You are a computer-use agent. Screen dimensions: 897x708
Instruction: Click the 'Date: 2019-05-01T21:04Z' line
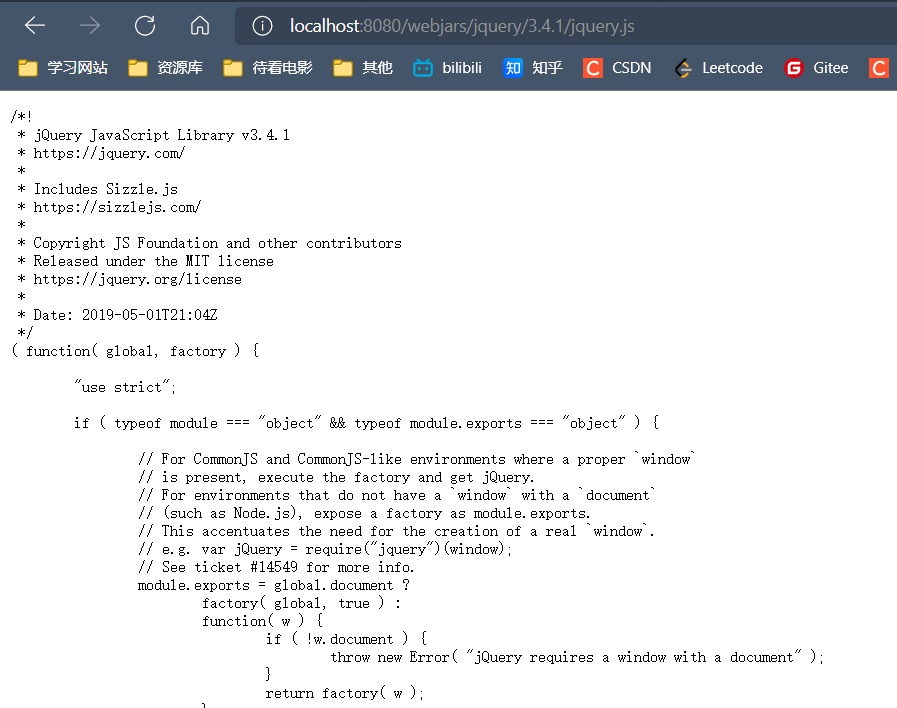click(x=125, y=315)
